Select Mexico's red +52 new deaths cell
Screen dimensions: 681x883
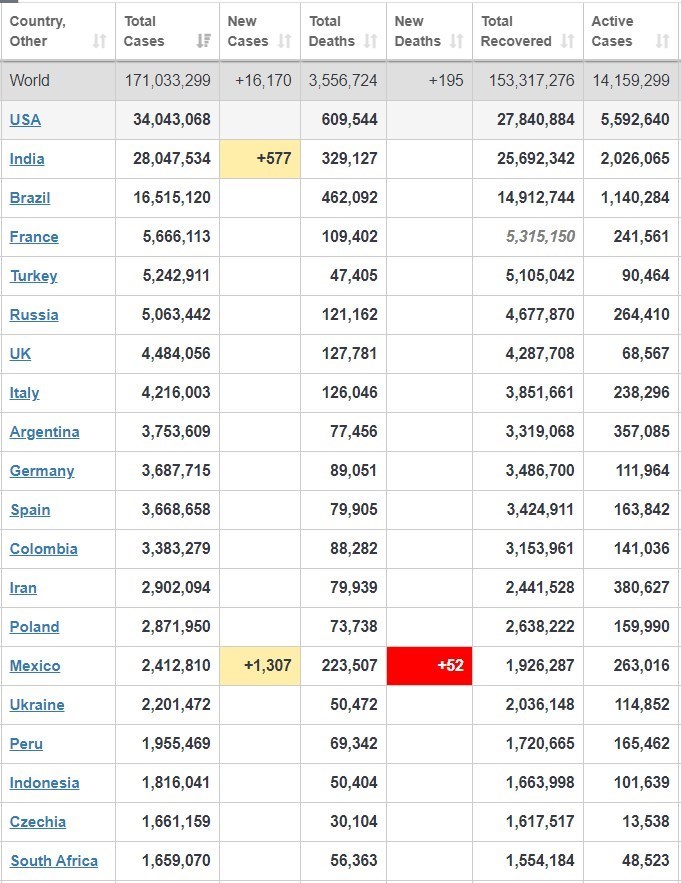(429, 666)
